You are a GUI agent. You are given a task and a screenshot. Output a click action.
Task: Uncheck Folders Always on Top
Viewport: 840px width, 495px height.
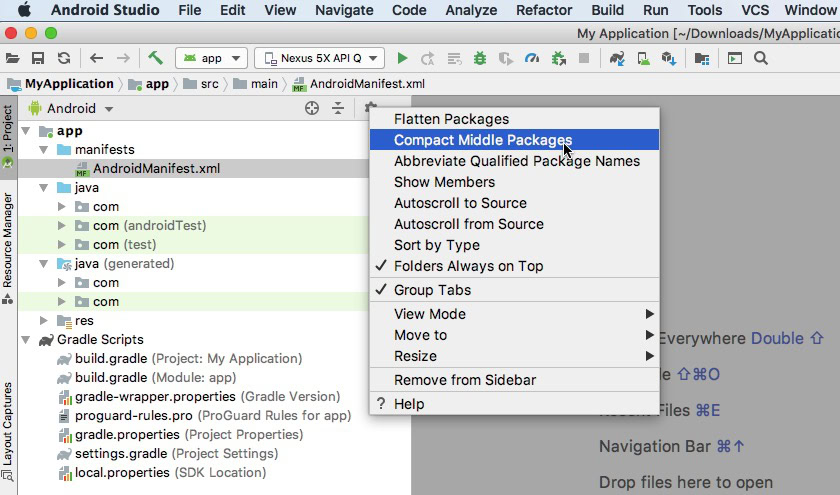(514, 266)
